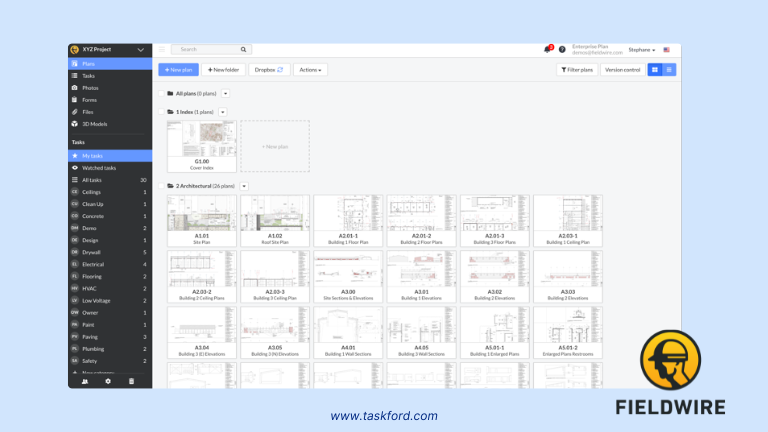The width and height of the screenshot is (768, 432).
Task: Select the 2 Architectural folder checkbox
Action: click(160, 186)
